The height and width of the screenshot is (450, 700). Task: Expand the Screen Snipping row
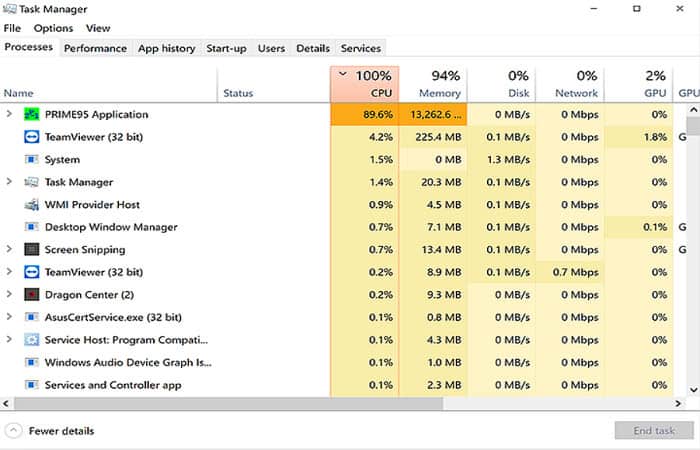point(9,249)
